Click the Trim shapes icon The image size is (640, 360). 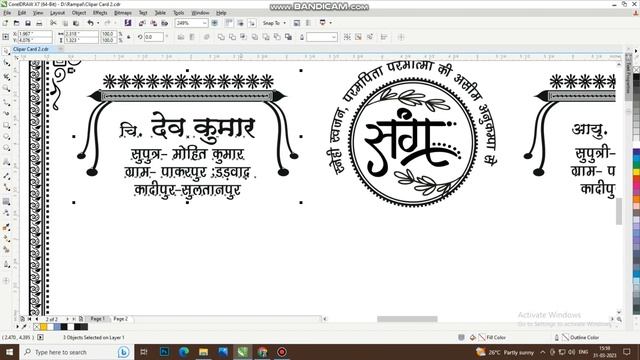(x=232, y=37)
